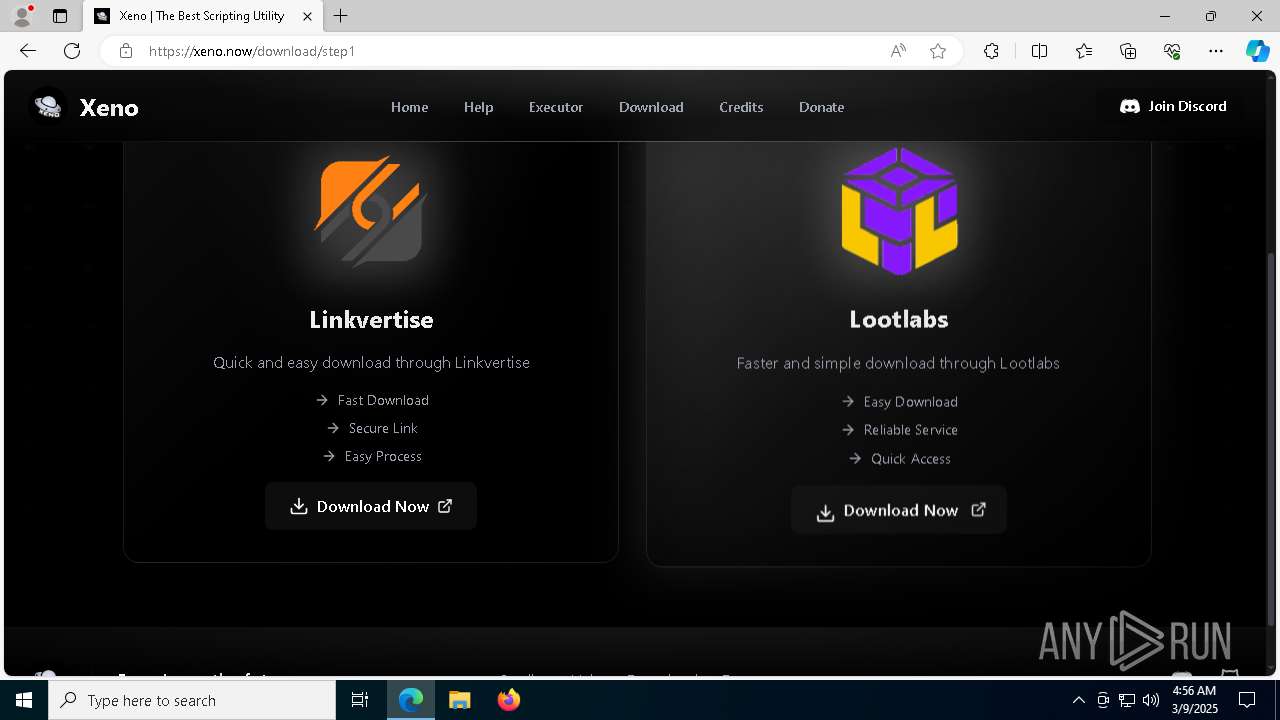Click the Lootlabs purple cube logo
1280x720 pixels.
coord(899,211)
